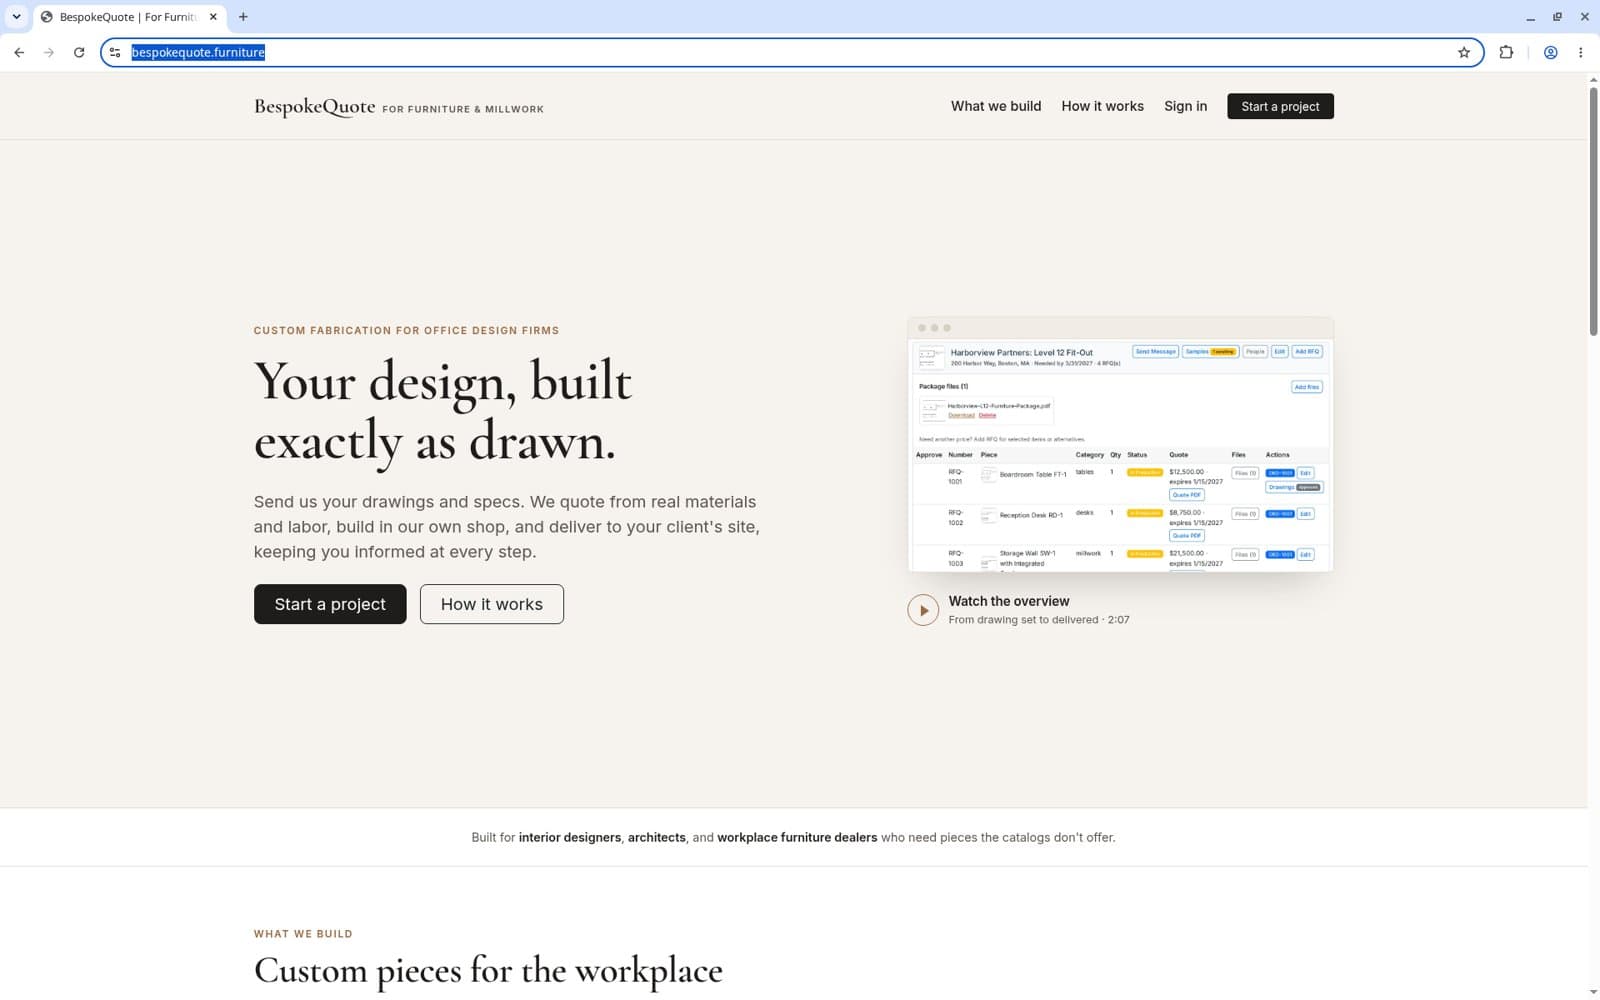The height and width of the screenshot is (1000, 1600).
Task: Select the BespokeQuote | For Furniture tab
Action: pyautogui.click(x=128, y=17)
